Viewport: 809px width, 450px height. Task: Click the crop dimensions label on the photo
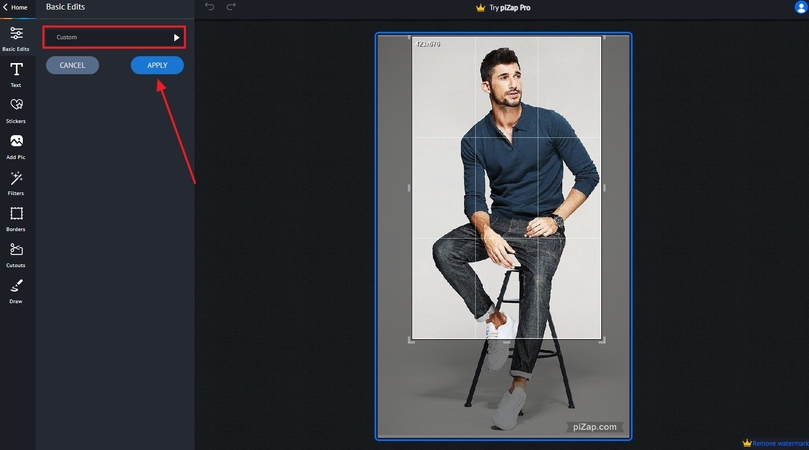tap(428, 44)
